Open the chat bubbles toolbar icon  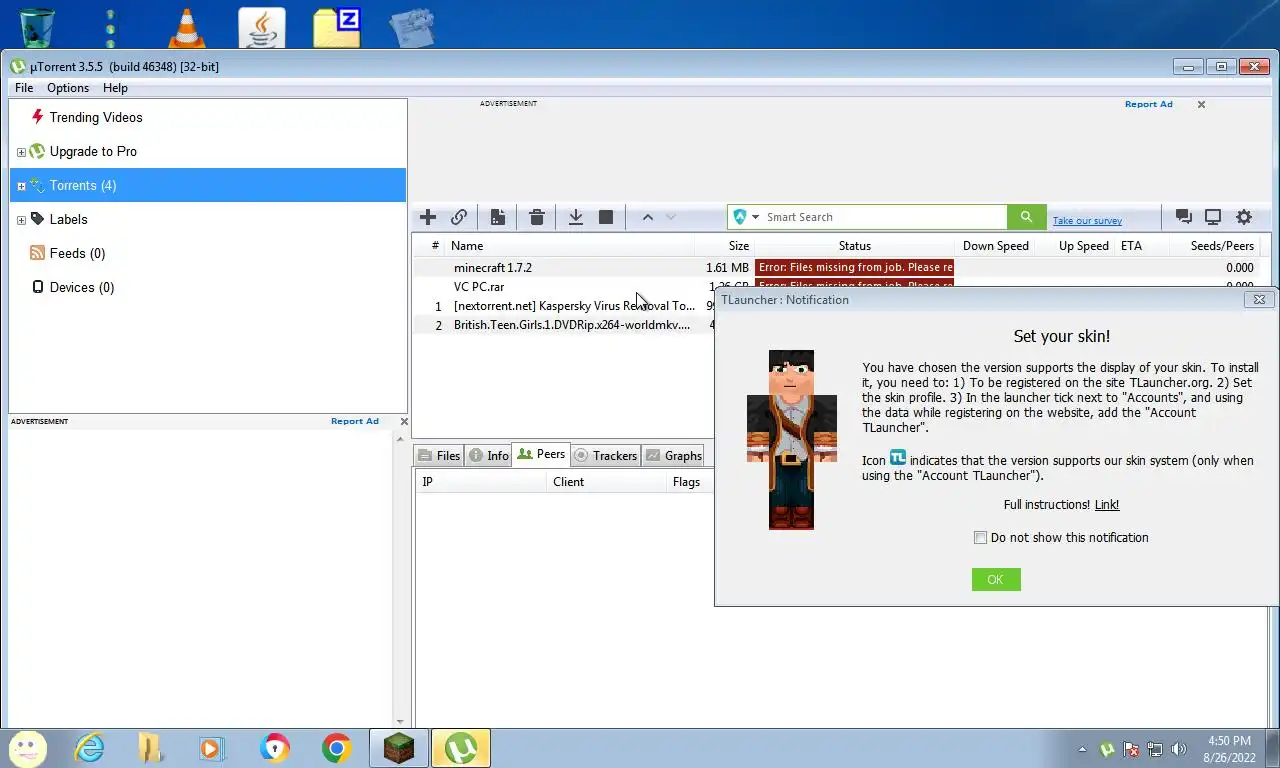[x=1183, y=217]
